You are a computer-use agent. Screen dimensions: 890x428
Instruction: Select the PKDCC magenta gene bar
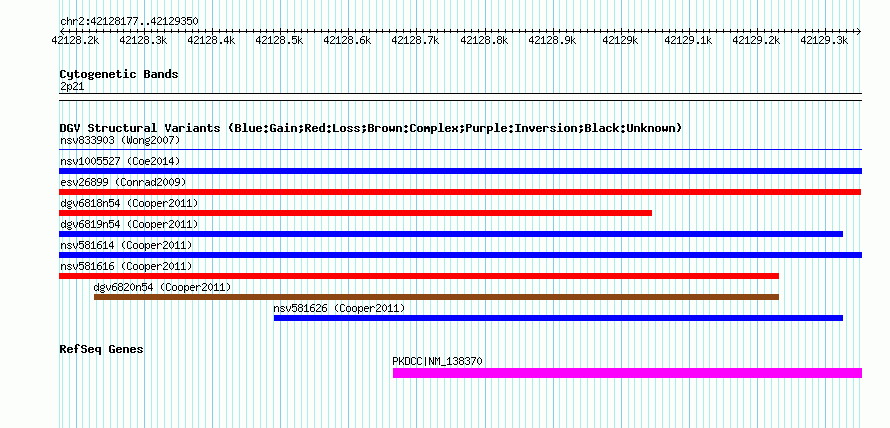pyautogui.click(x=627, y=373)
